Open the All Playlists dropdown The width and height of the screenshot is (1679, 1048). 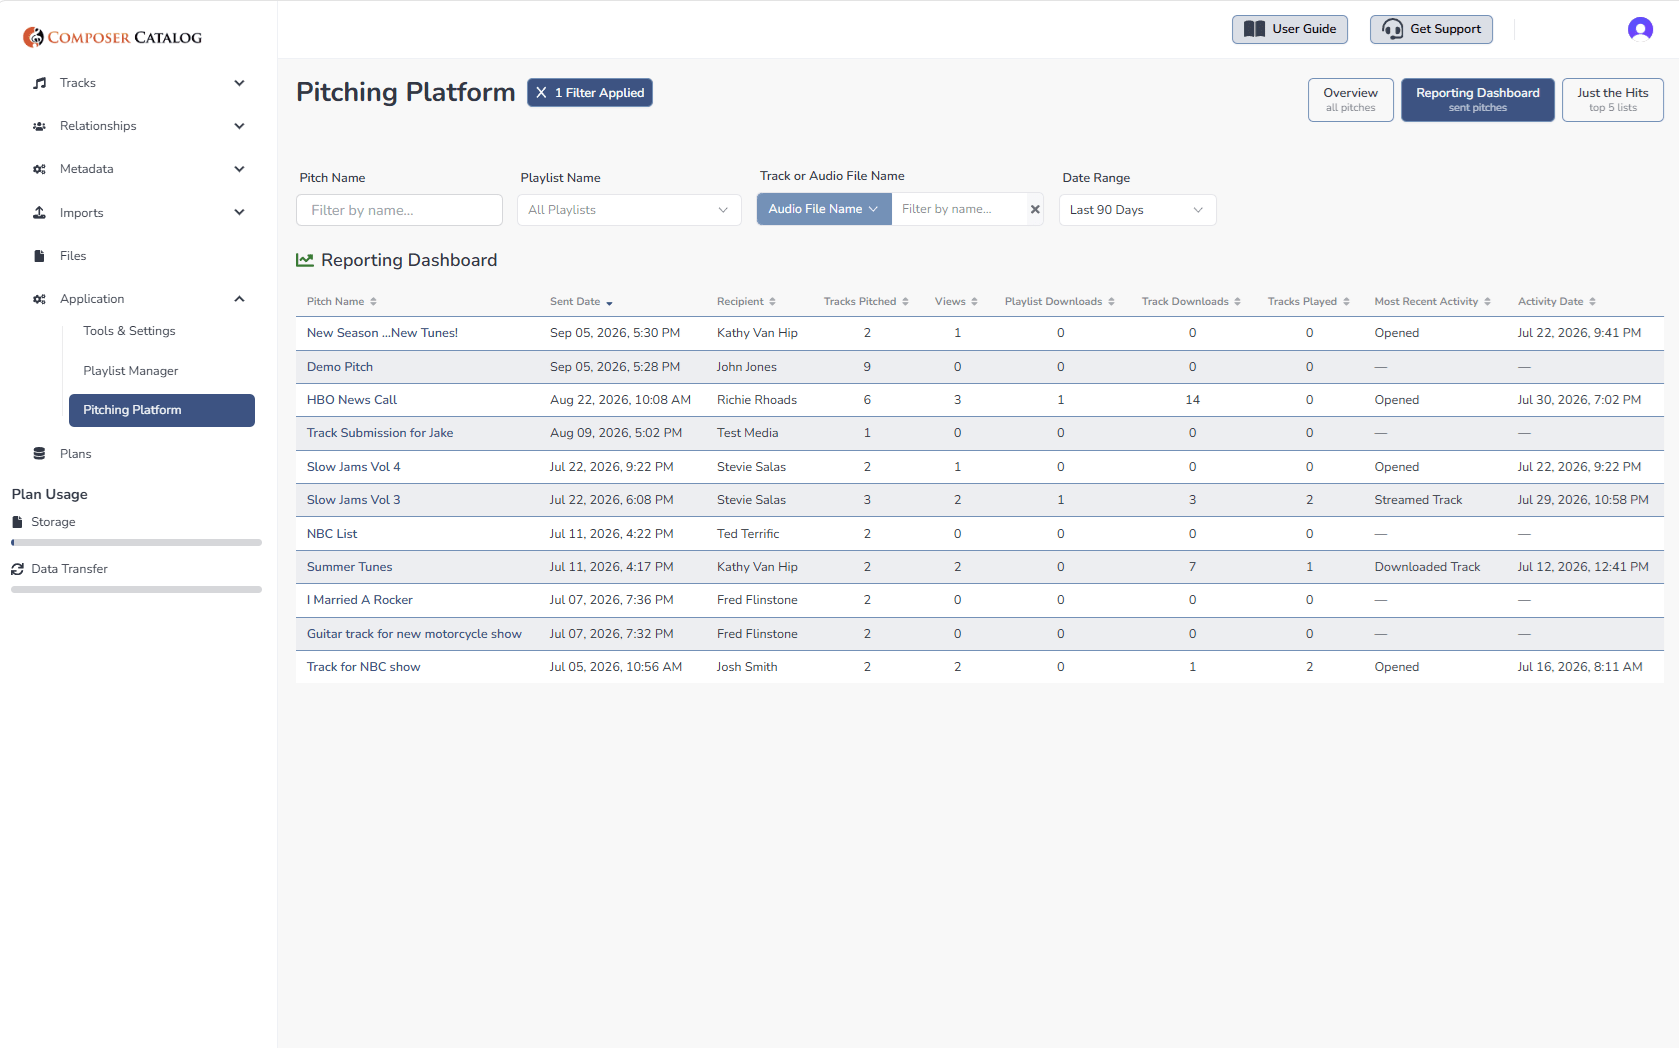coord(629,210)
